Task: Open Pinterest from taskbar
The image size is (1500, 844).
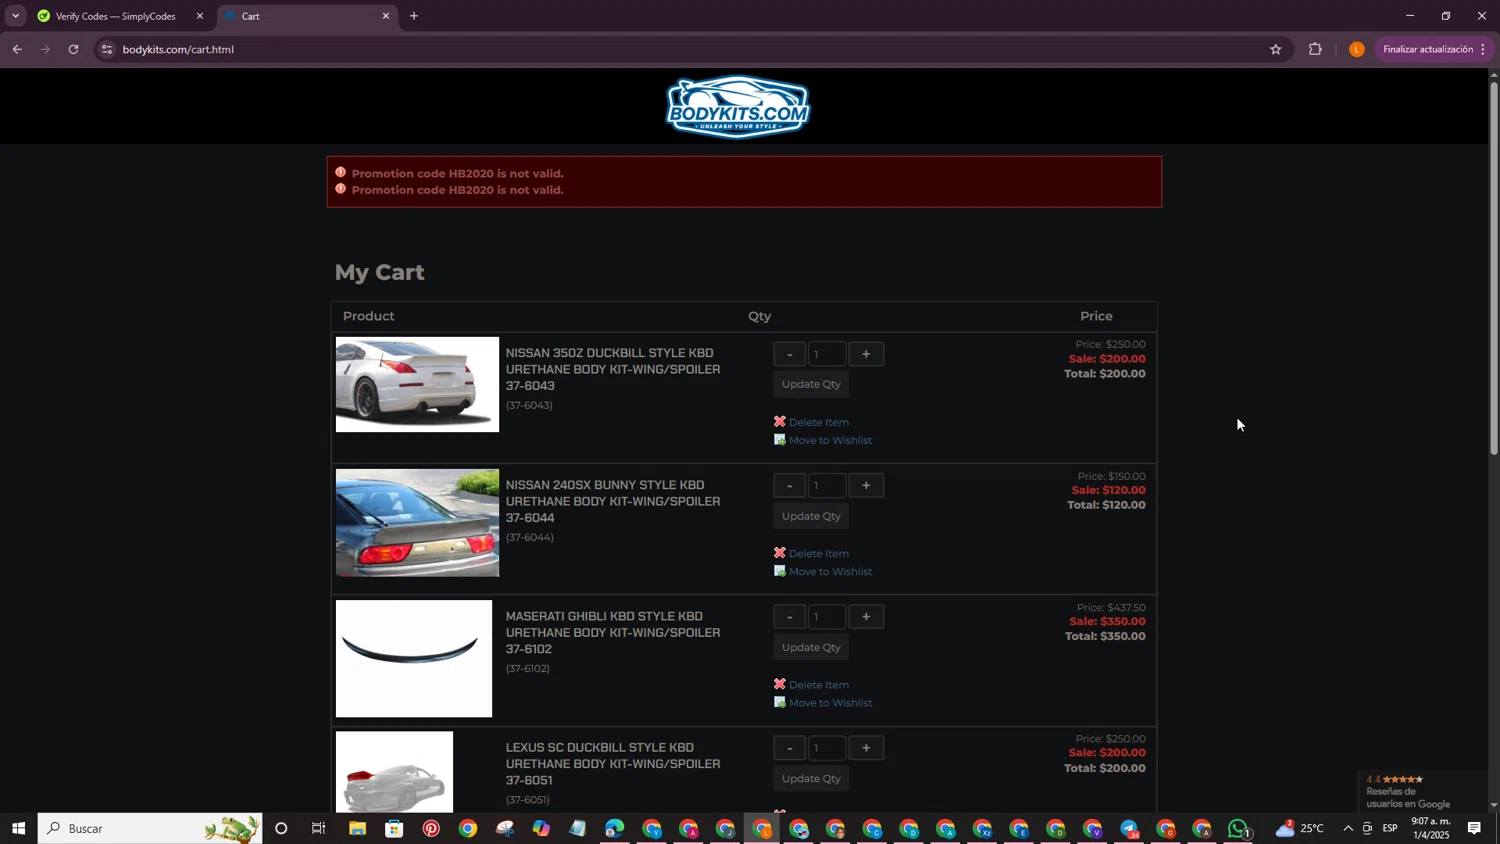Action: pyautogui.click(x=431, y=828)
